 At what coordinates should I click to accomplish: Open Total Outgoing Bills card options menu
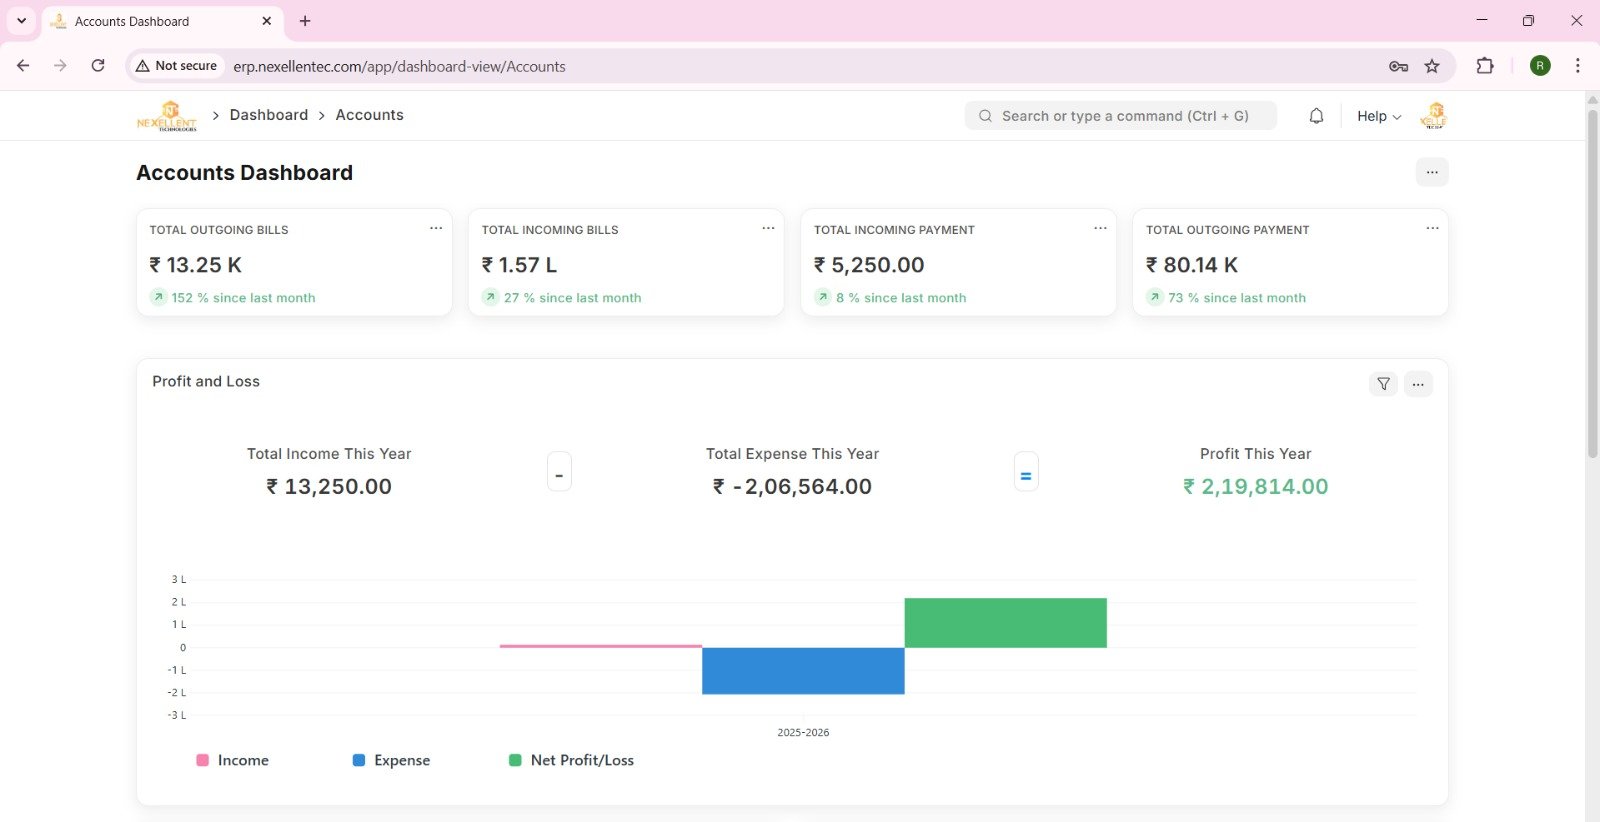[436, 228]
